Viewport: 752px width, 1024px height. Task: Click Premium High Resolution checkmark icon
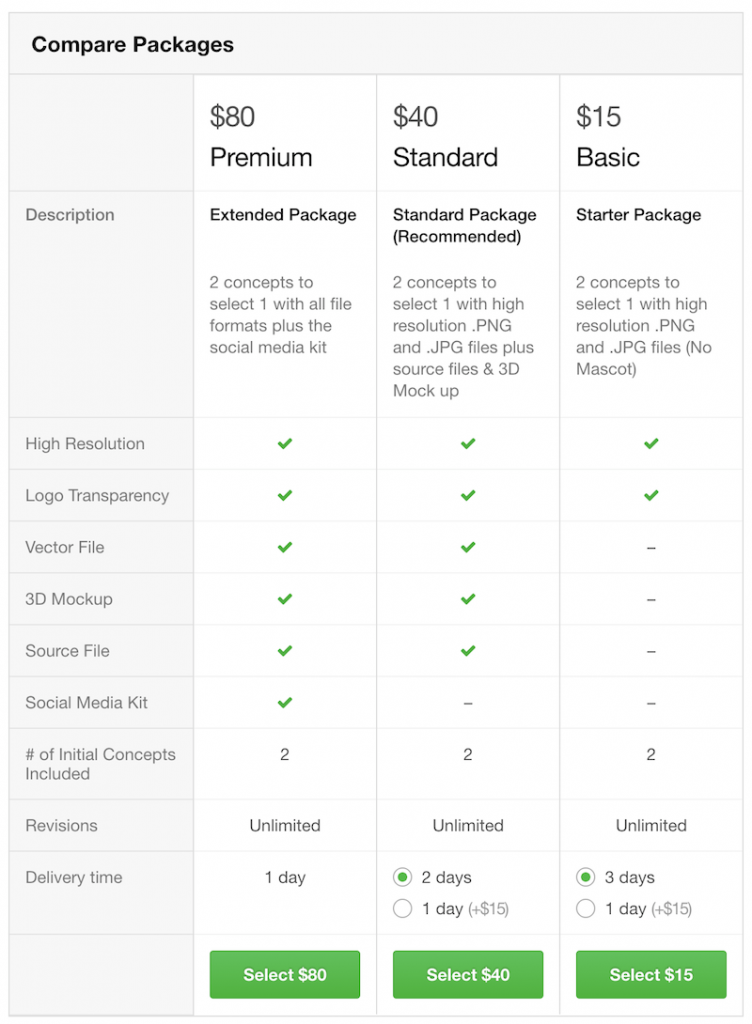coord(285,444)
